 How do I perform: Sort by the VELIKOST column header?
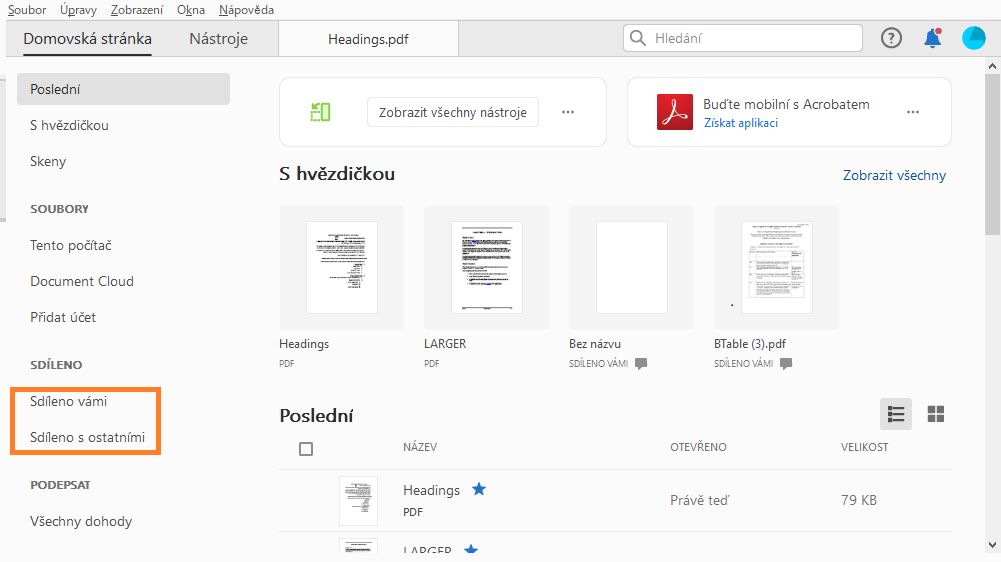[x=864, y=447]
